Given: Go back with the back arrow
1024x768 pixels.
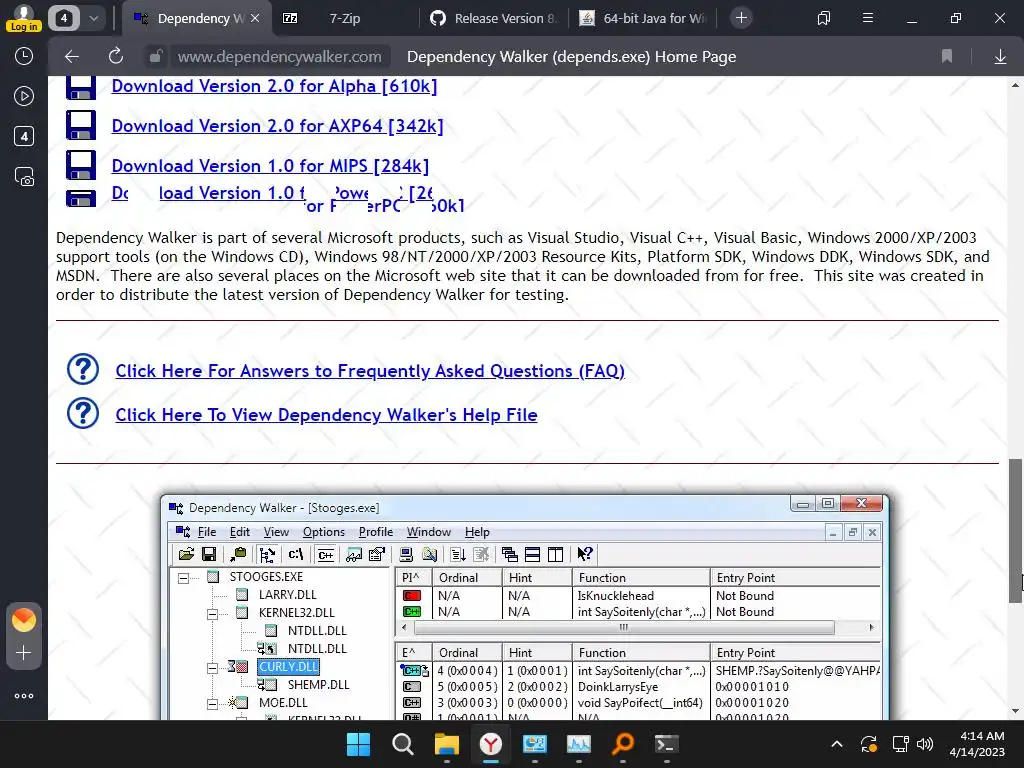Looking at the screenshot, I should pos(72,57).
